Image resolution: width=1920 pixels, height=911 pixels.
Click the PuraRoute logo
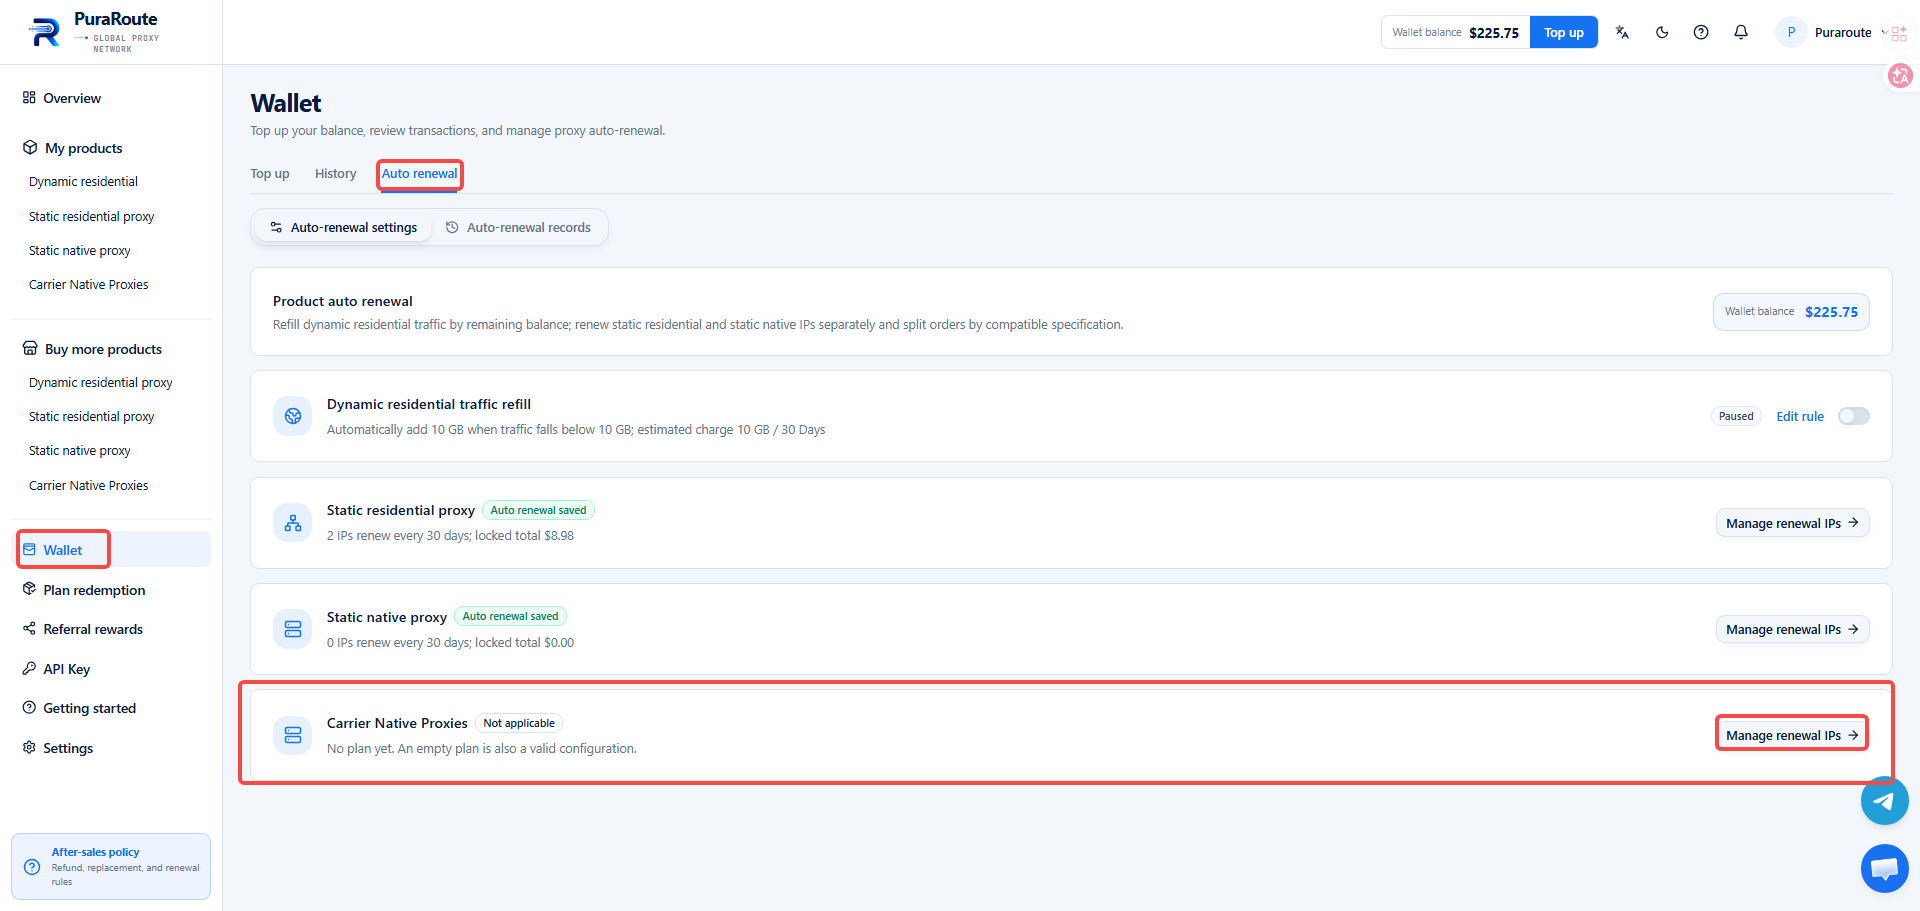click(x=94, y=33)
